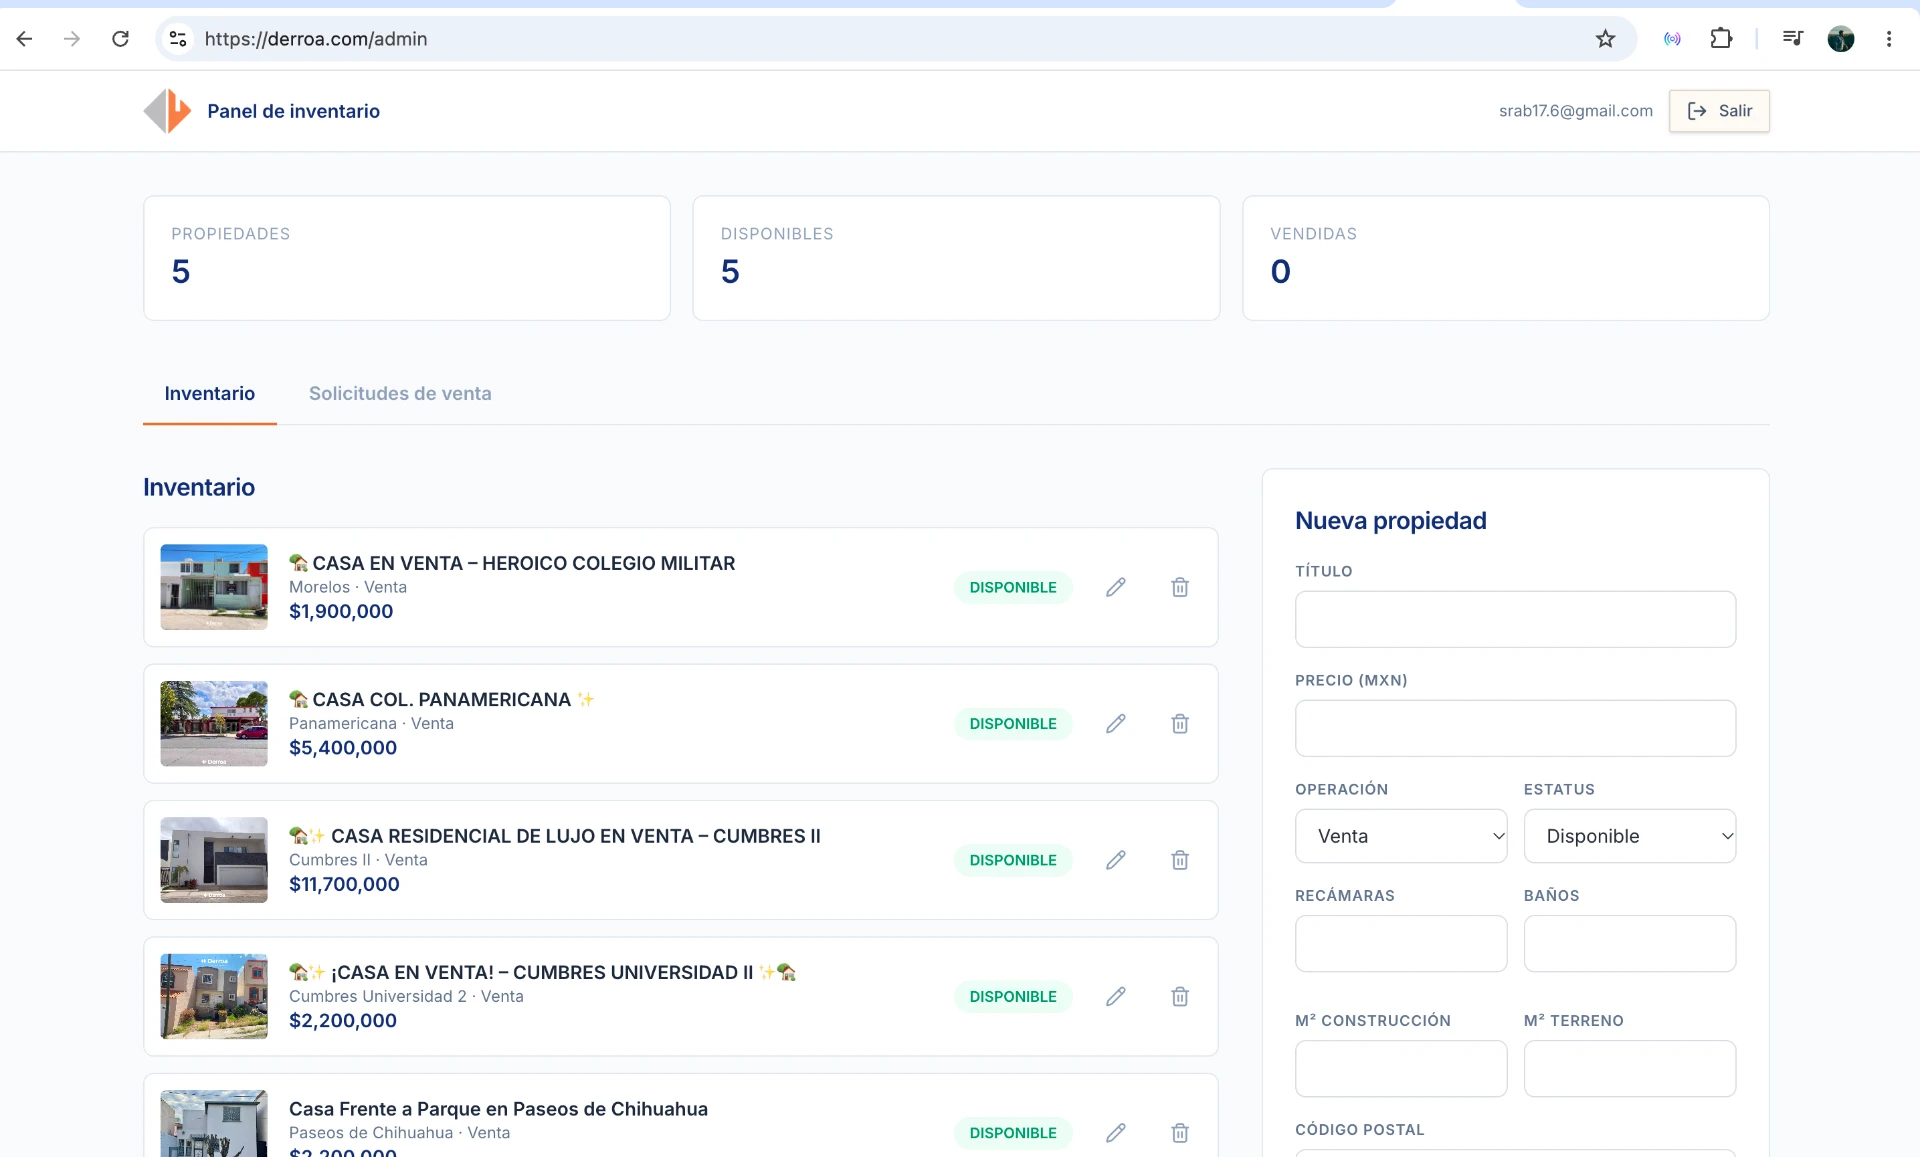Edit the Cumbres II luxury house listing

coord(1116,860)
